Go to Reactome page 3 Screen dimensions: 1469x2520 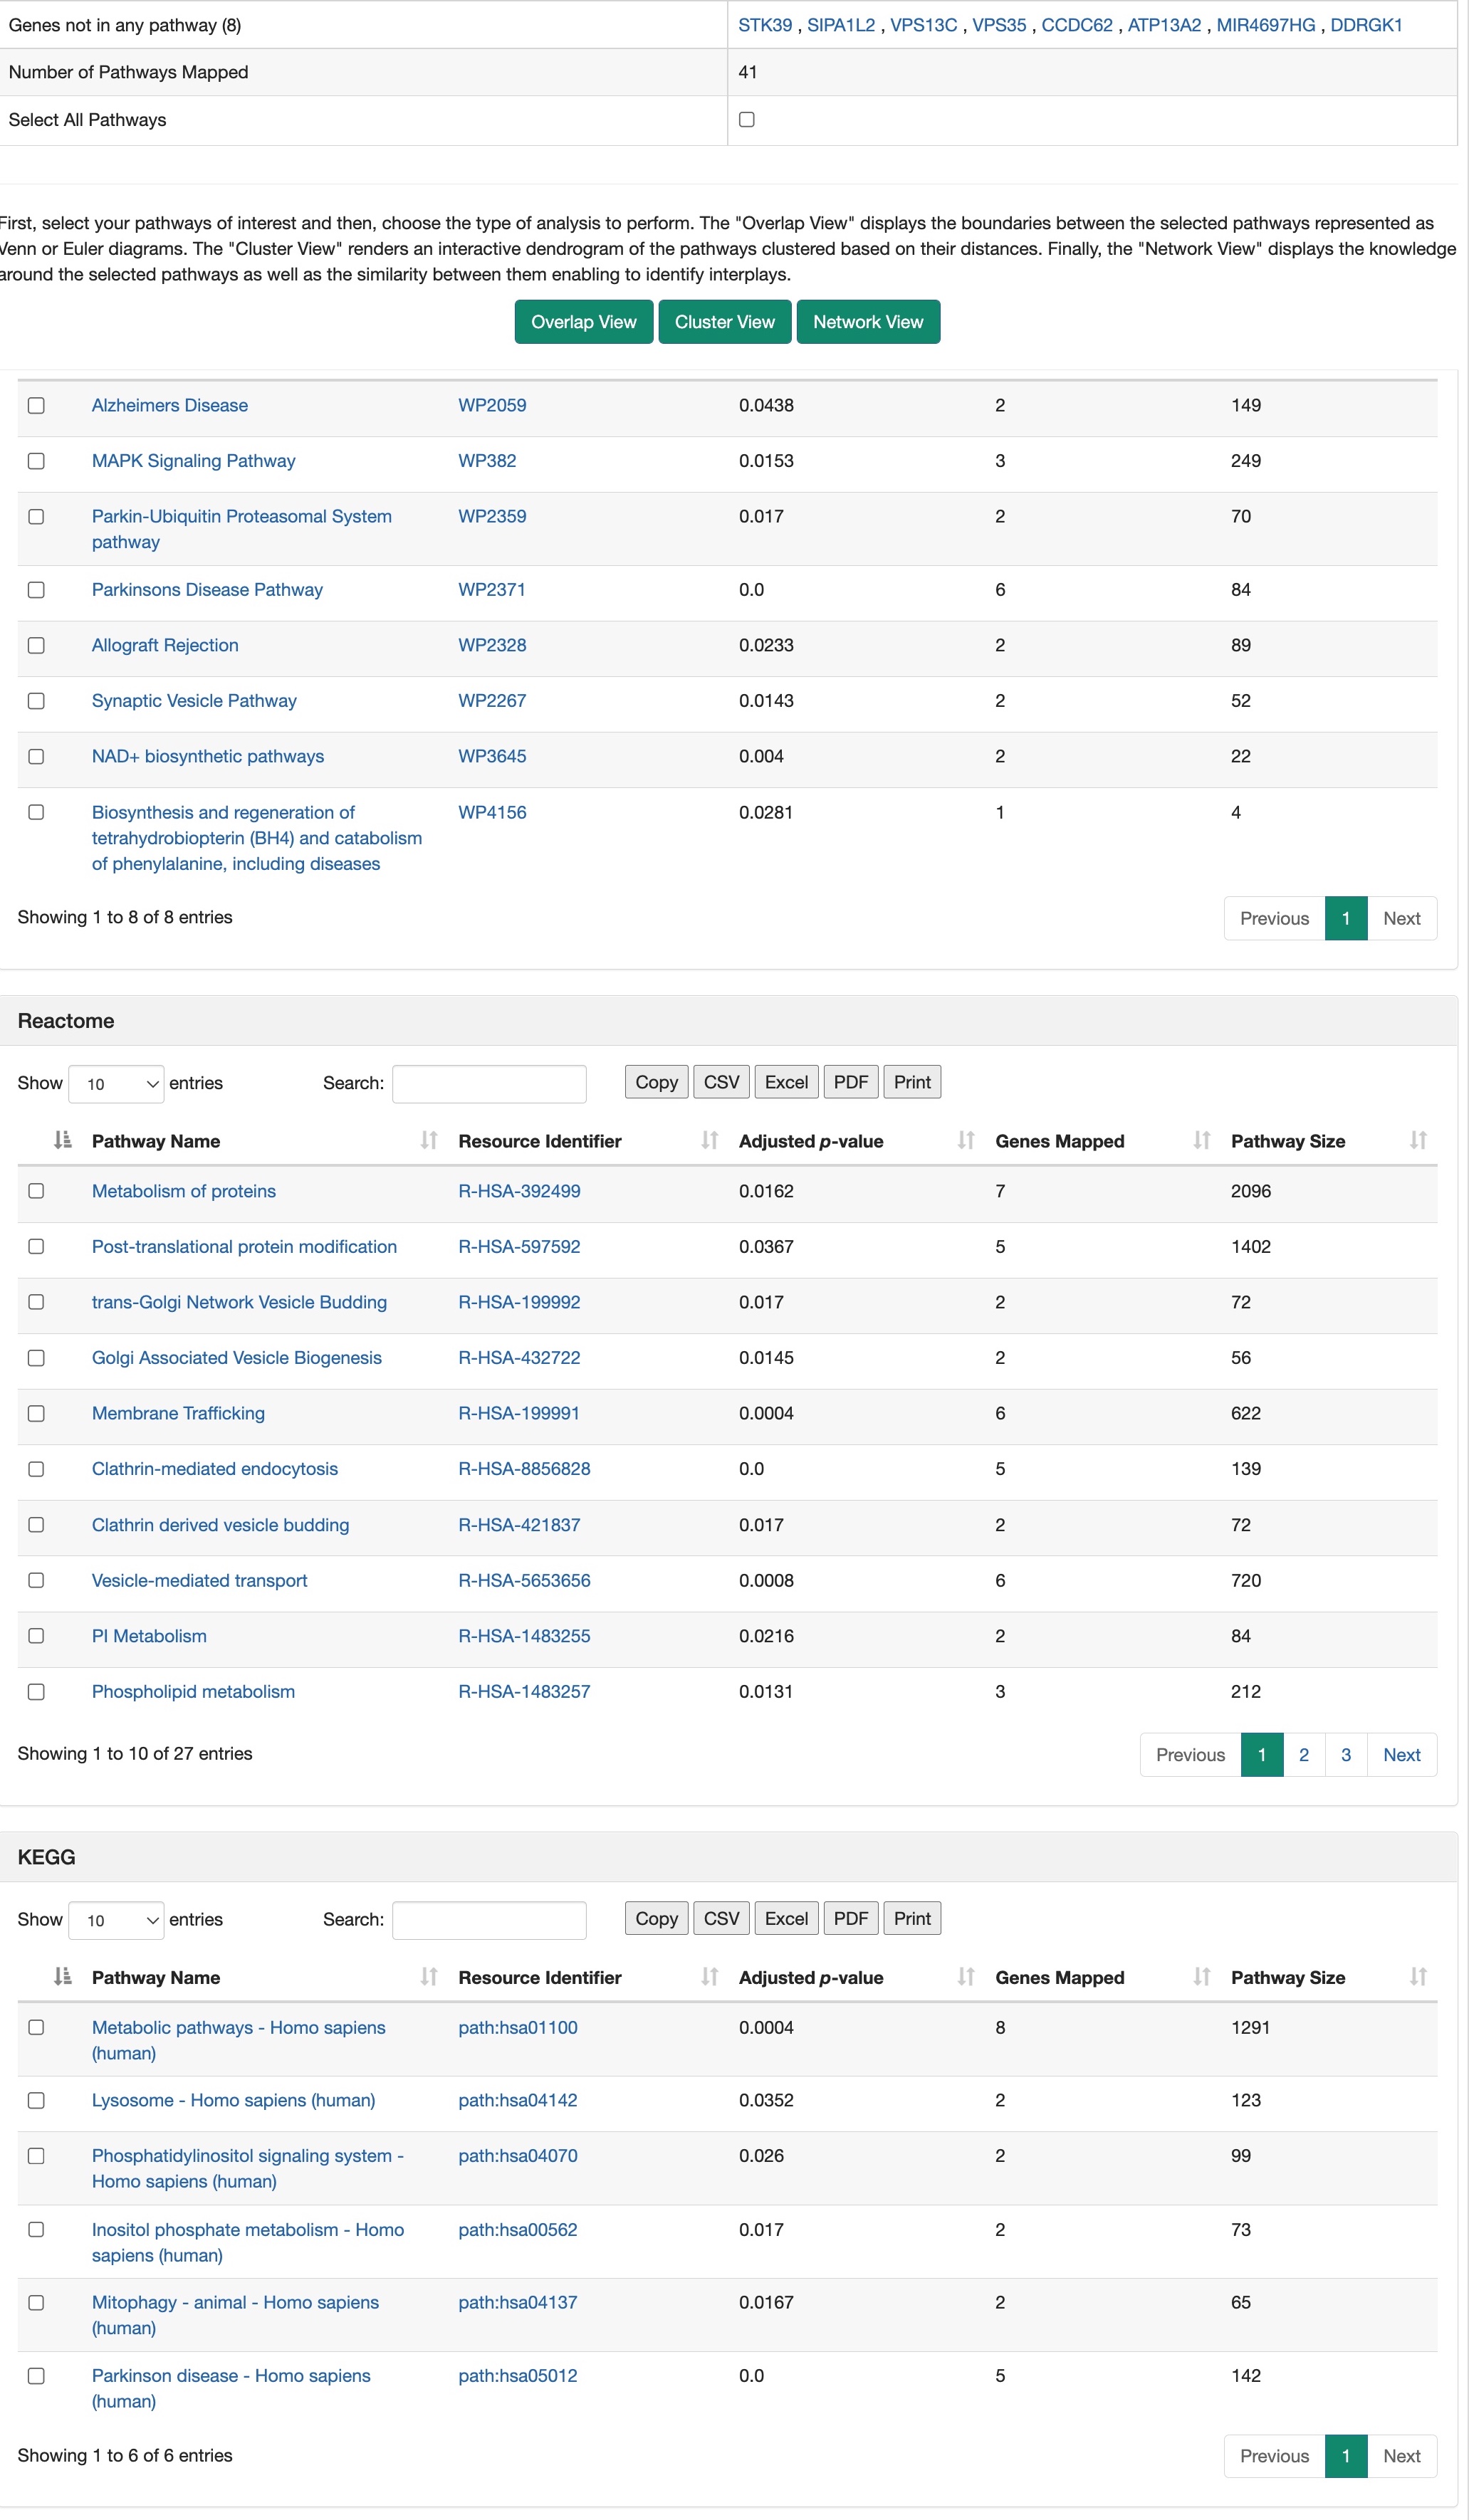1346,1755
